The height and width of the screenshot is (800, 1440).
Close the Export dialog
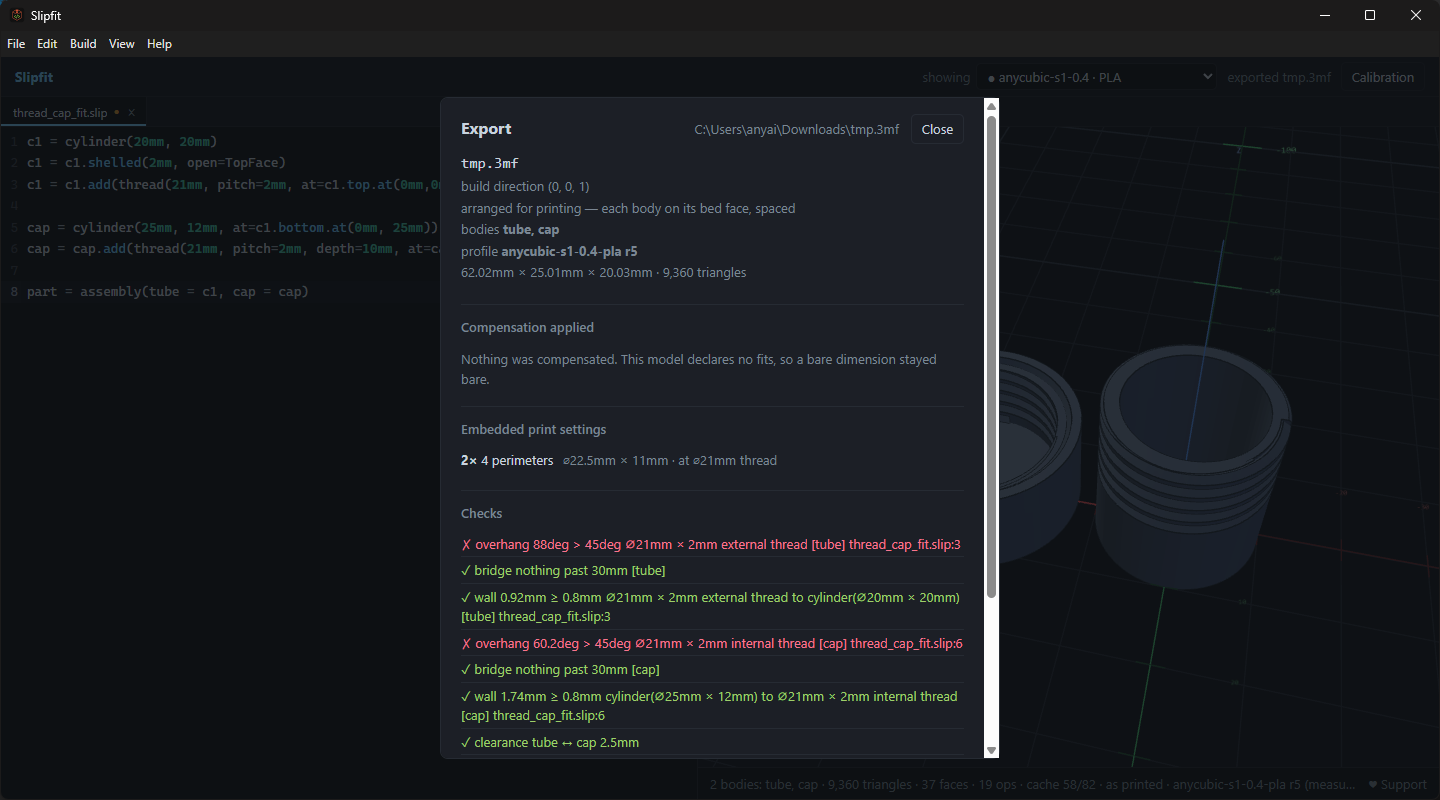click(937, 129)
